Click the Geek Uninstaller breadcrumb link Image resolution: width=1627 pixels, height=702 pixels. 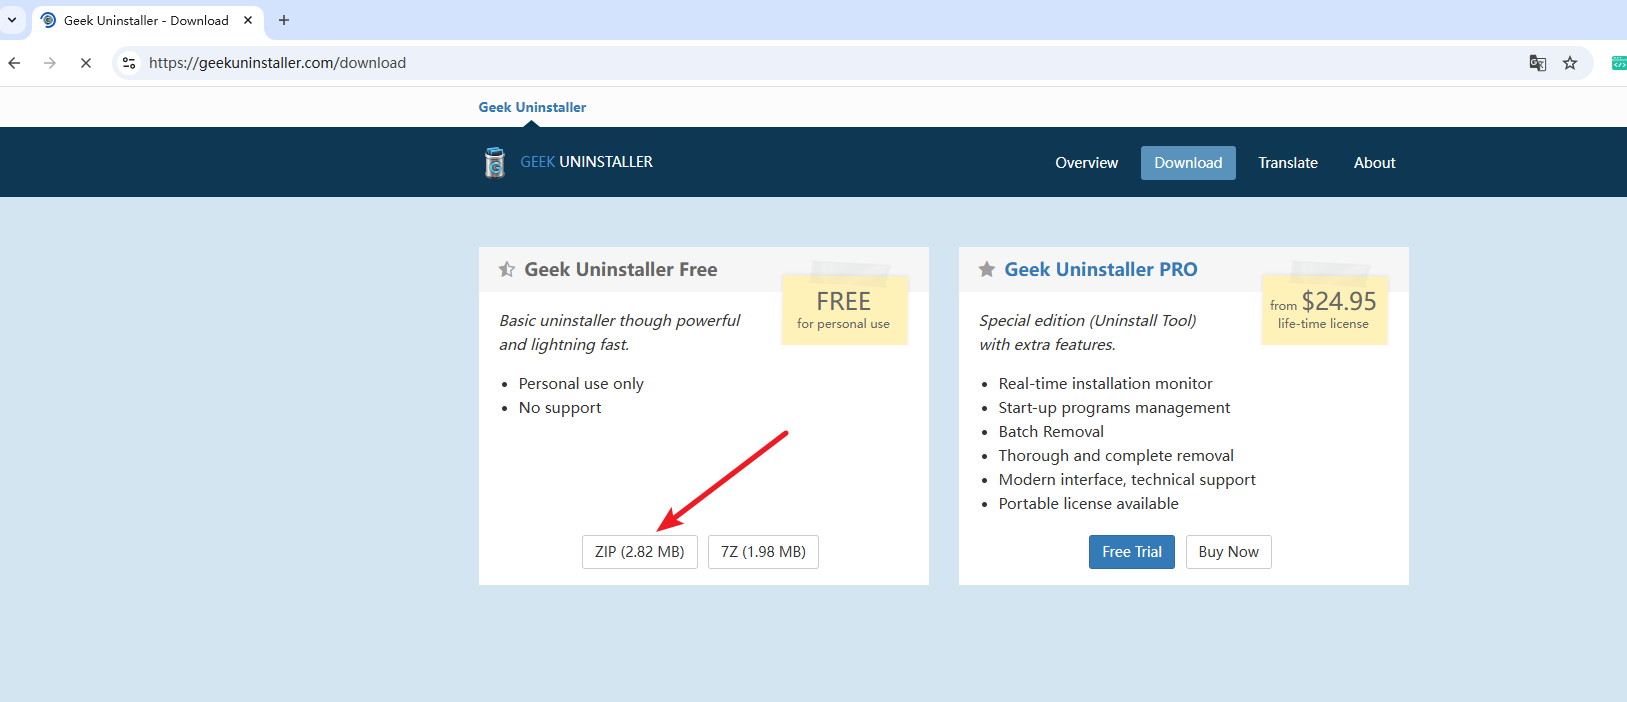532,107
